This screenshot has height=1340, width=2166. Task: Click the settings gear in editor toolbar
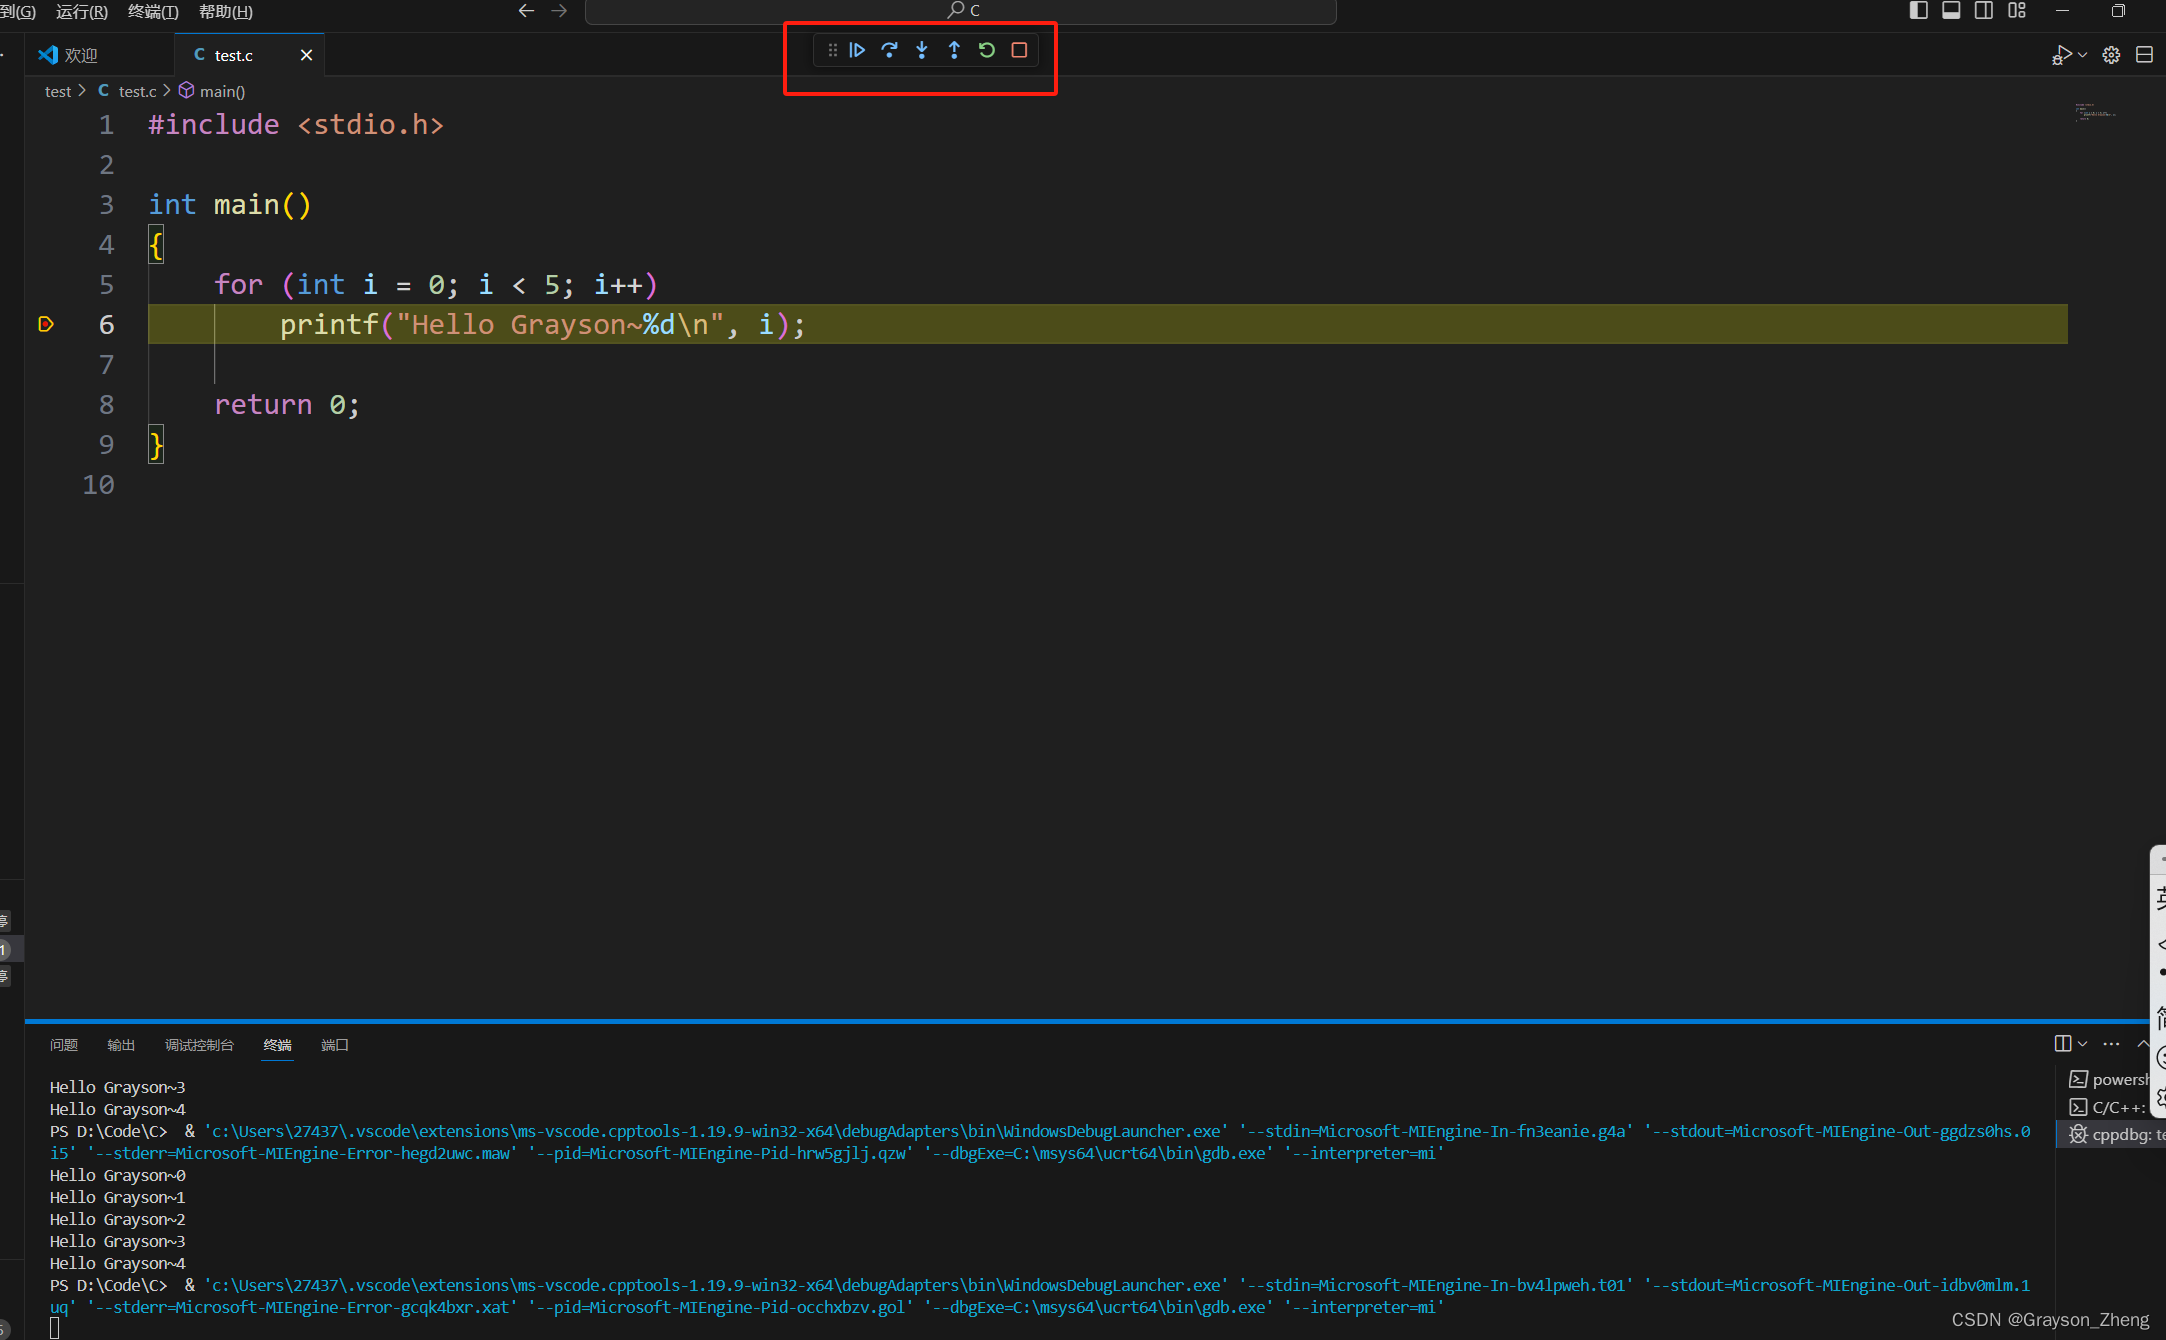click(x=2111, y=55)
